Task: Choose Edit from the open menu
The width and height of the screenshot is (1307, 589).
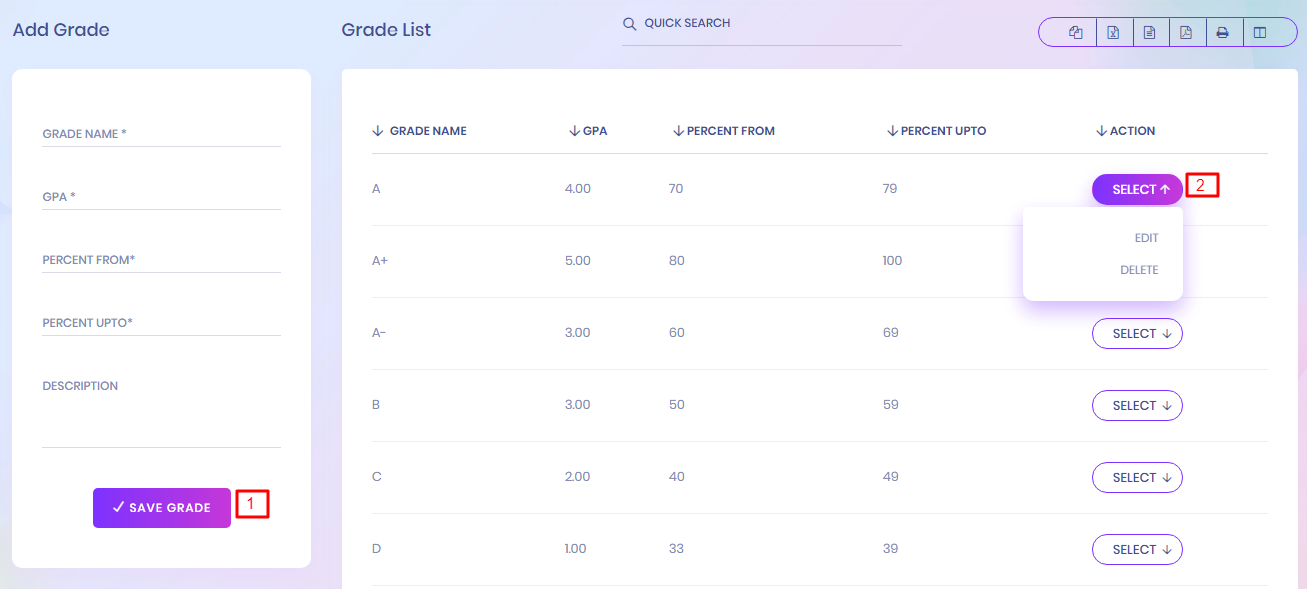Action: 1146,238
